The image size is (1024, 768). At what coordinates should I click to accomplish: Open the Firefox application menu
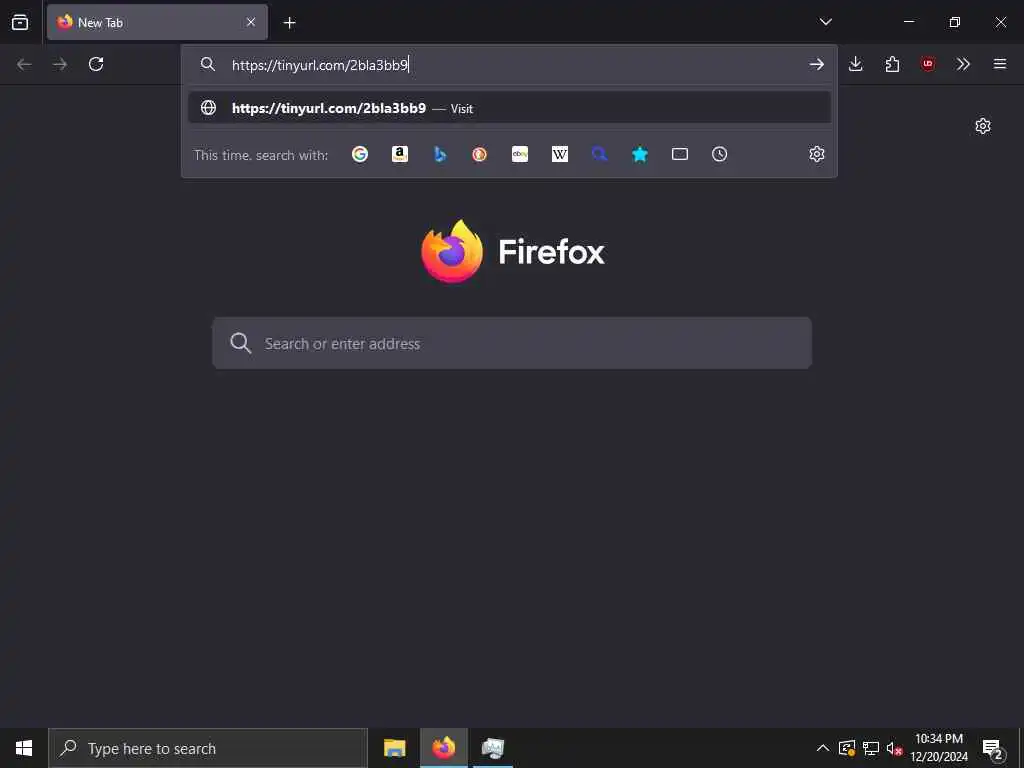coord(1000,64)
